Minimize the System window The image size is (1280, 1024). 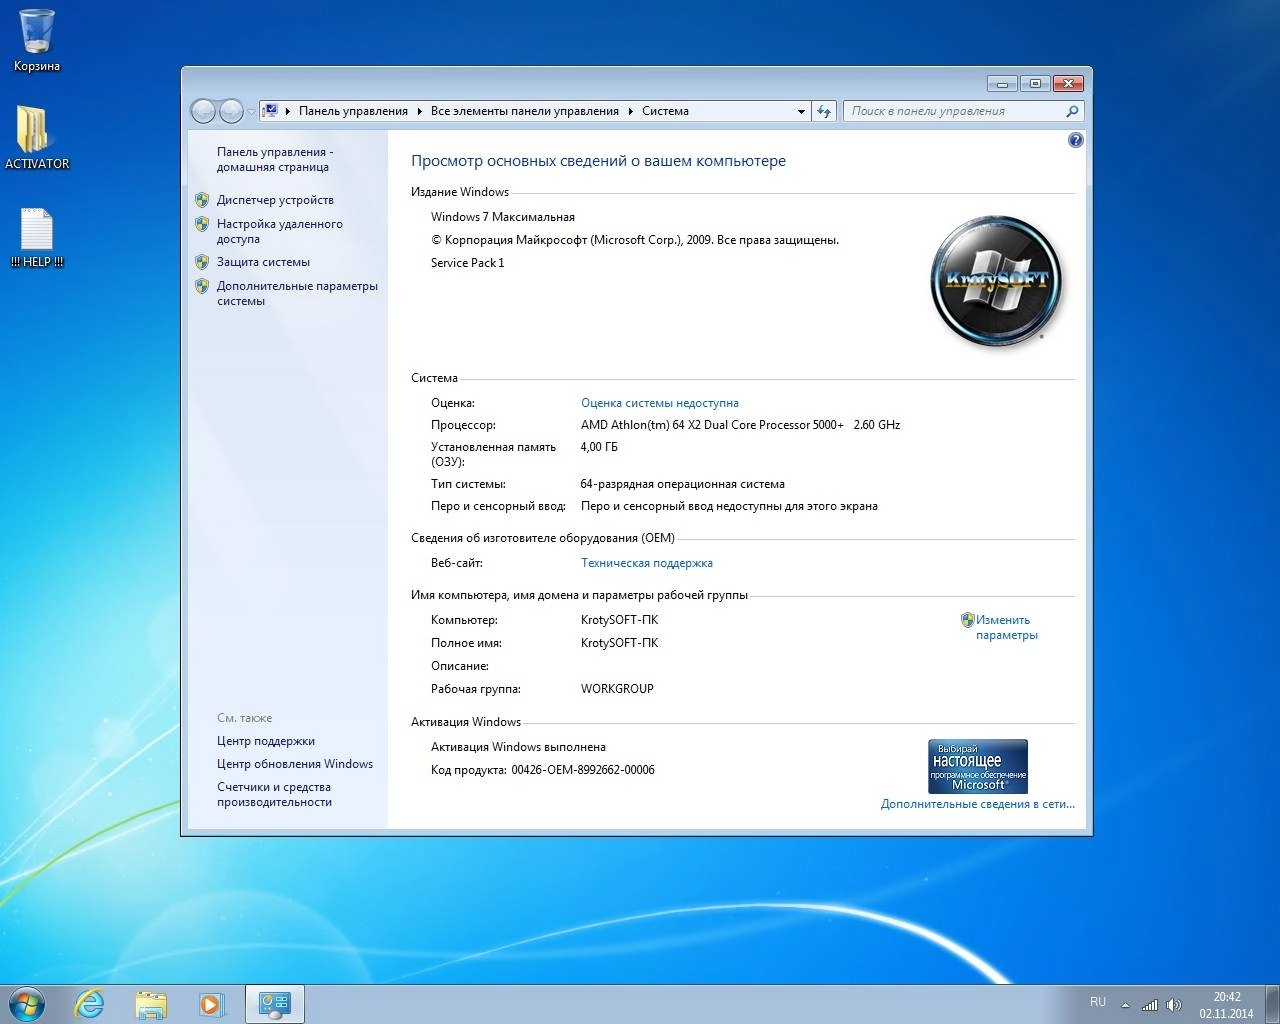click(x=1002, y=83)
